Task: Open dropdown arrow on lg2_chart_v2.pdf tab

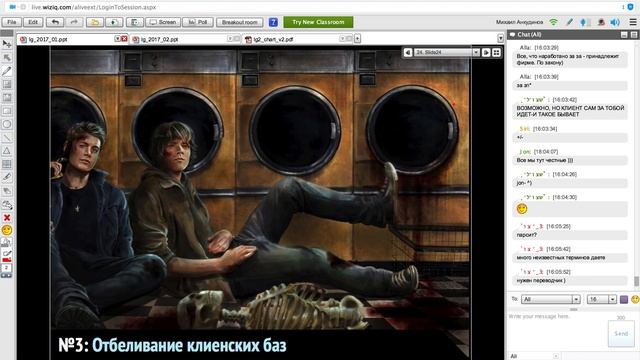Action: click(x=342, y=38)
